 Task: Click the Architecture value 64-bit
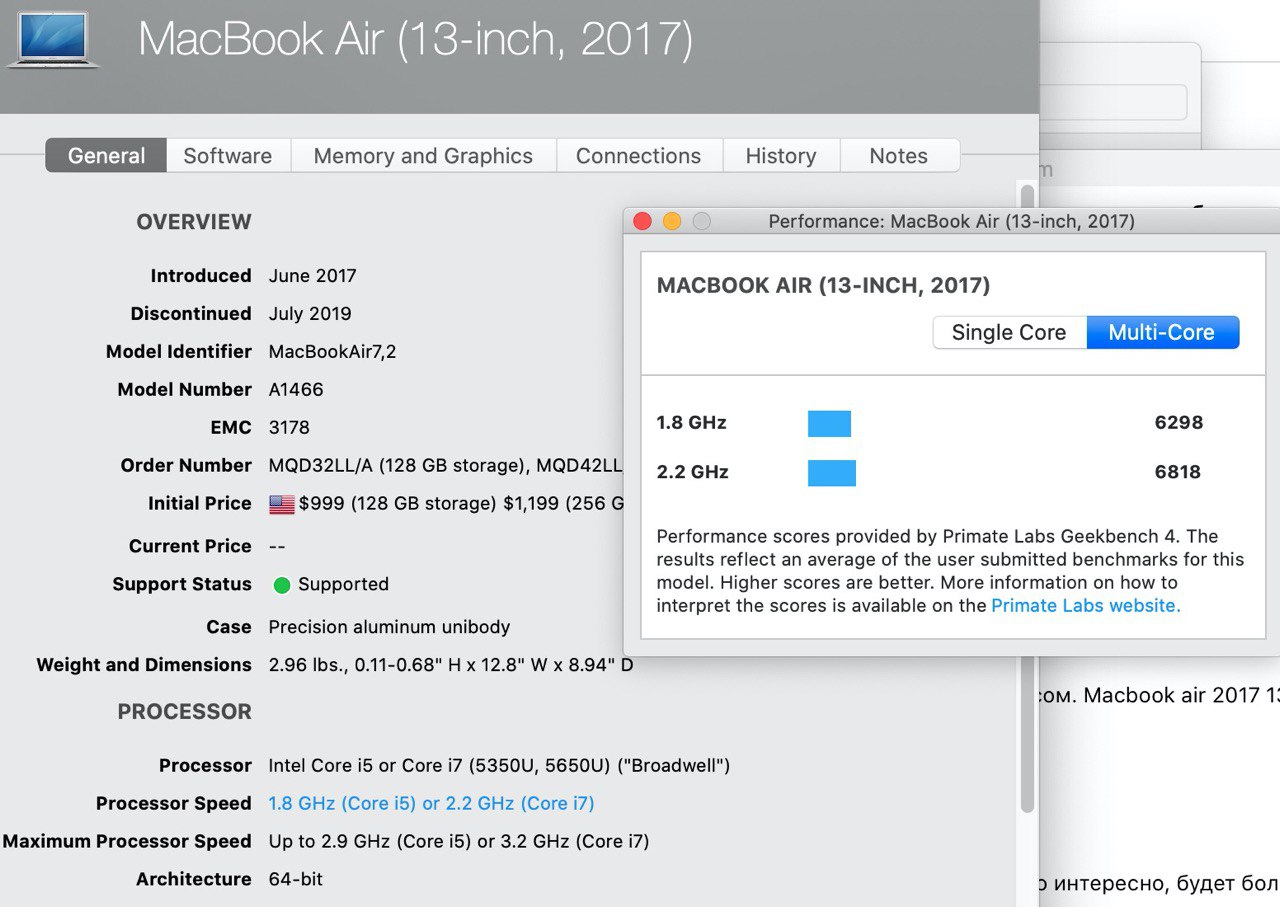click(x=296, y=879)
